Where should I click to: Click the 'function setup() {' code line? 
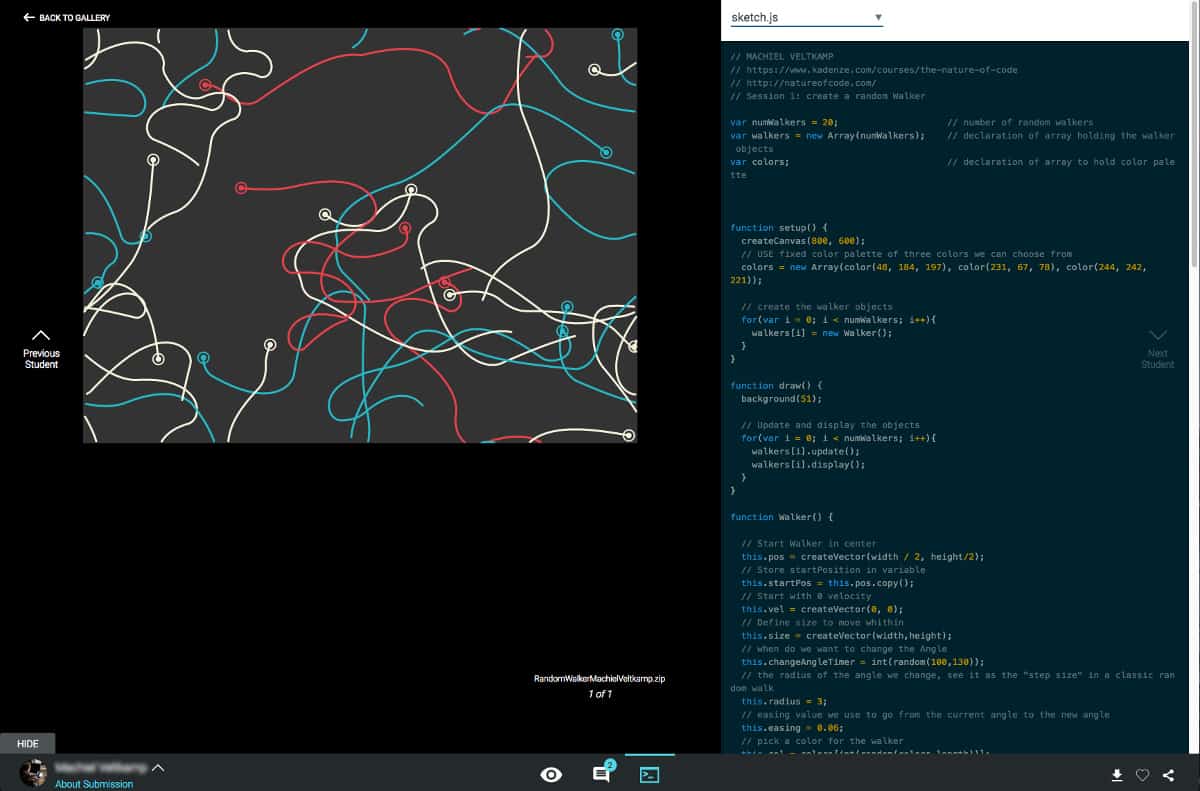coord(779,227)
